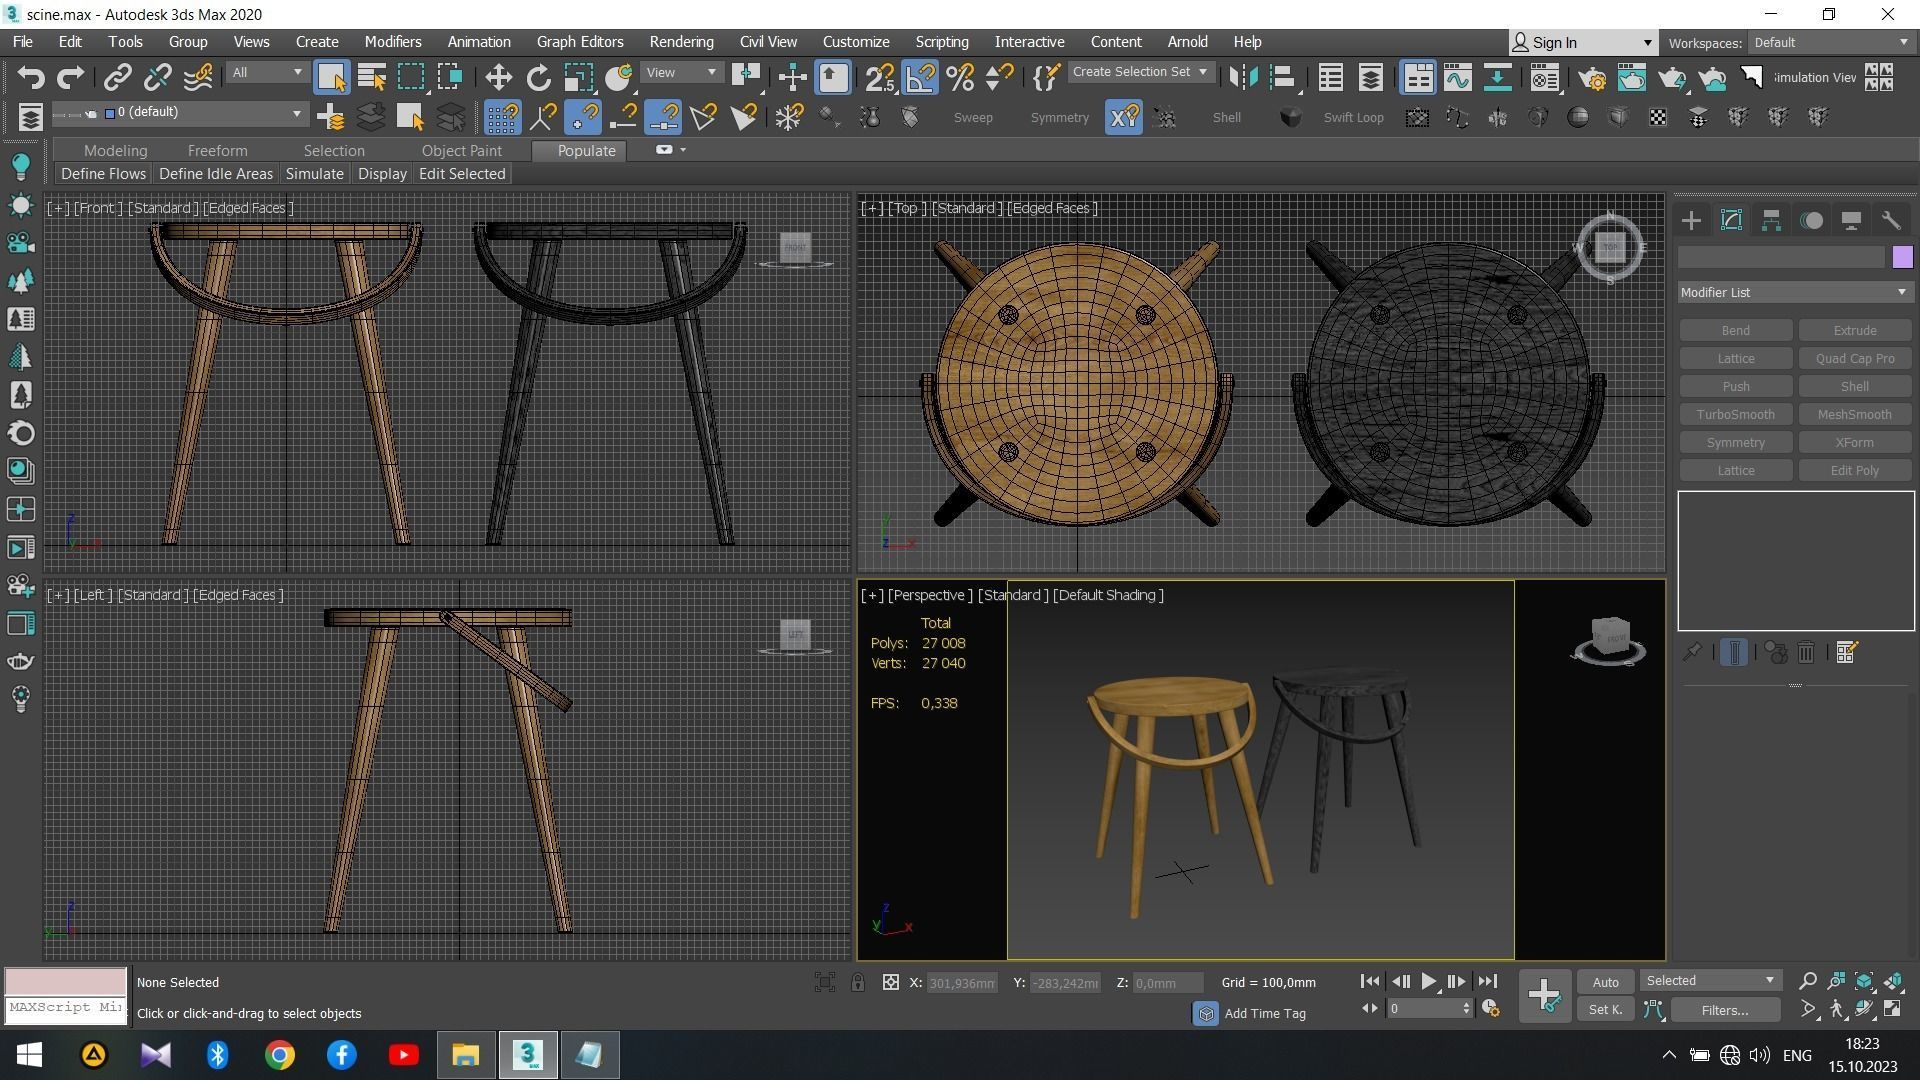Switch to the Object Paint ribbon tab
This screenshot has height=1080, width=1920.
click(x=461, y=151)
